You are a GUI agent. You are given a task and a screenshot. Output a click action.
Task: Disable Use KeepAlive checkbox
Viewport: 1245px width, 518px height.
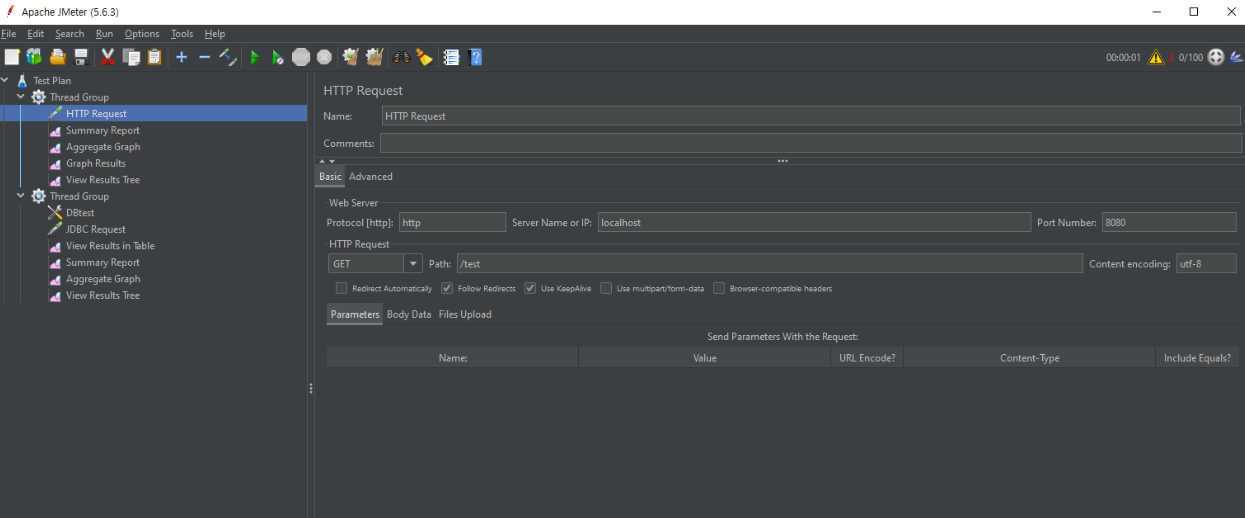point(531,288)
